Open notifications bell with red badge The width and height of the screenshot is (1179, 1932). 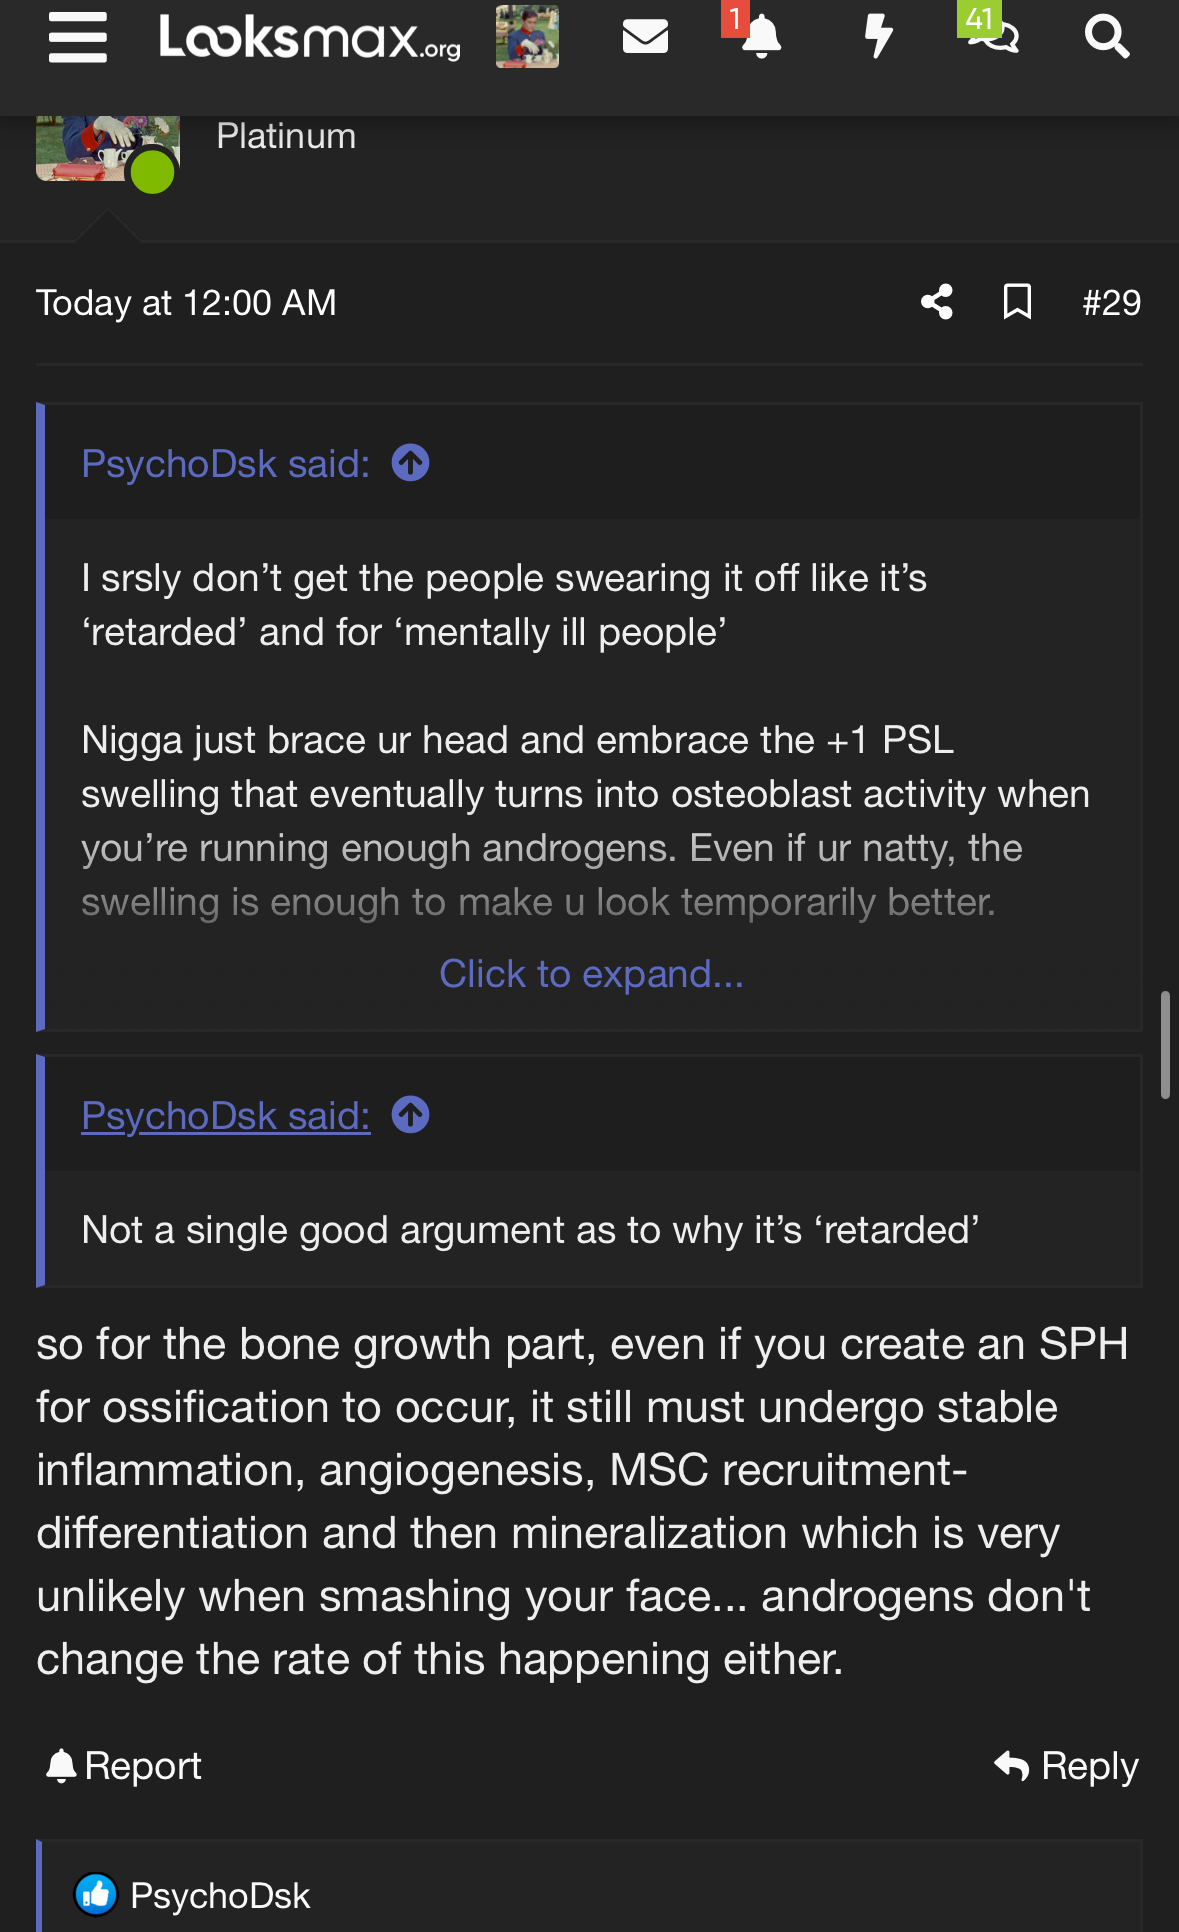[760, 37]
